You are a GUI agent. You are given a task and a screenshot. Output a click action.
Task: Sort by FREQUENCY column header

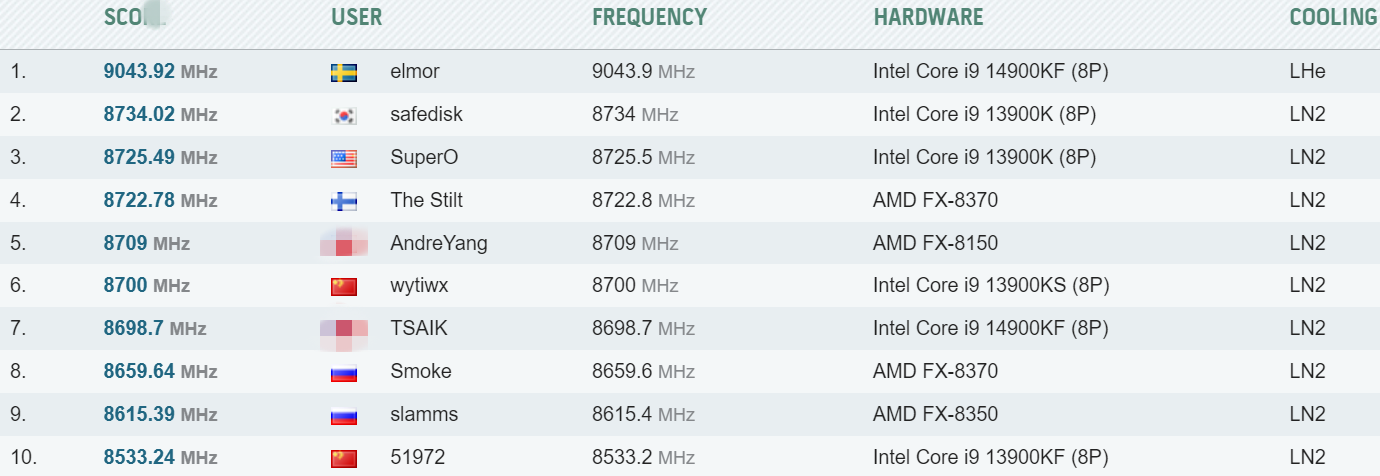[649, 17]
